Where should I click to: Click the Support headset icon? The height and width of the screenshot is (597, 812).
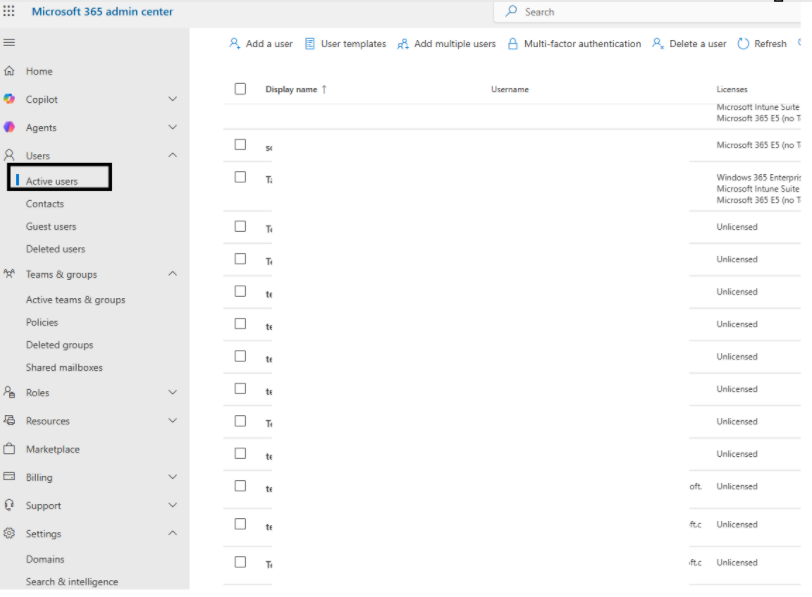tap(9, 505)
